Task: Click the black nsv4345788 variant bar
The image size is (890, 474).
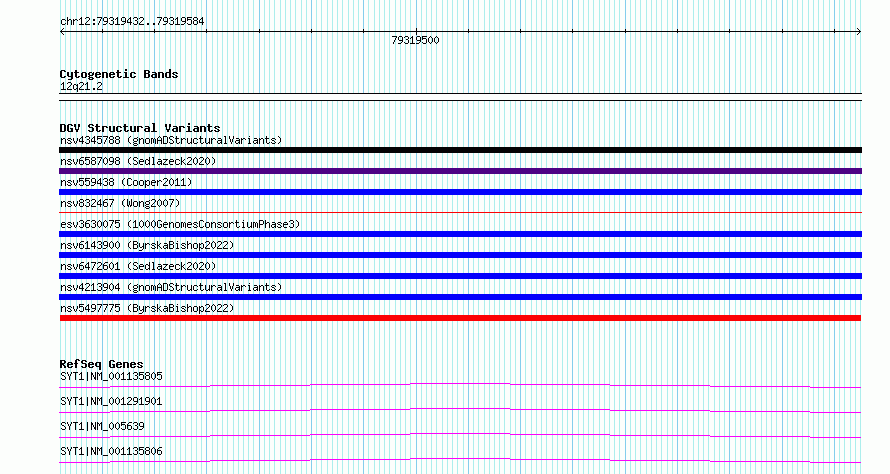Action: tap(460, 150)
